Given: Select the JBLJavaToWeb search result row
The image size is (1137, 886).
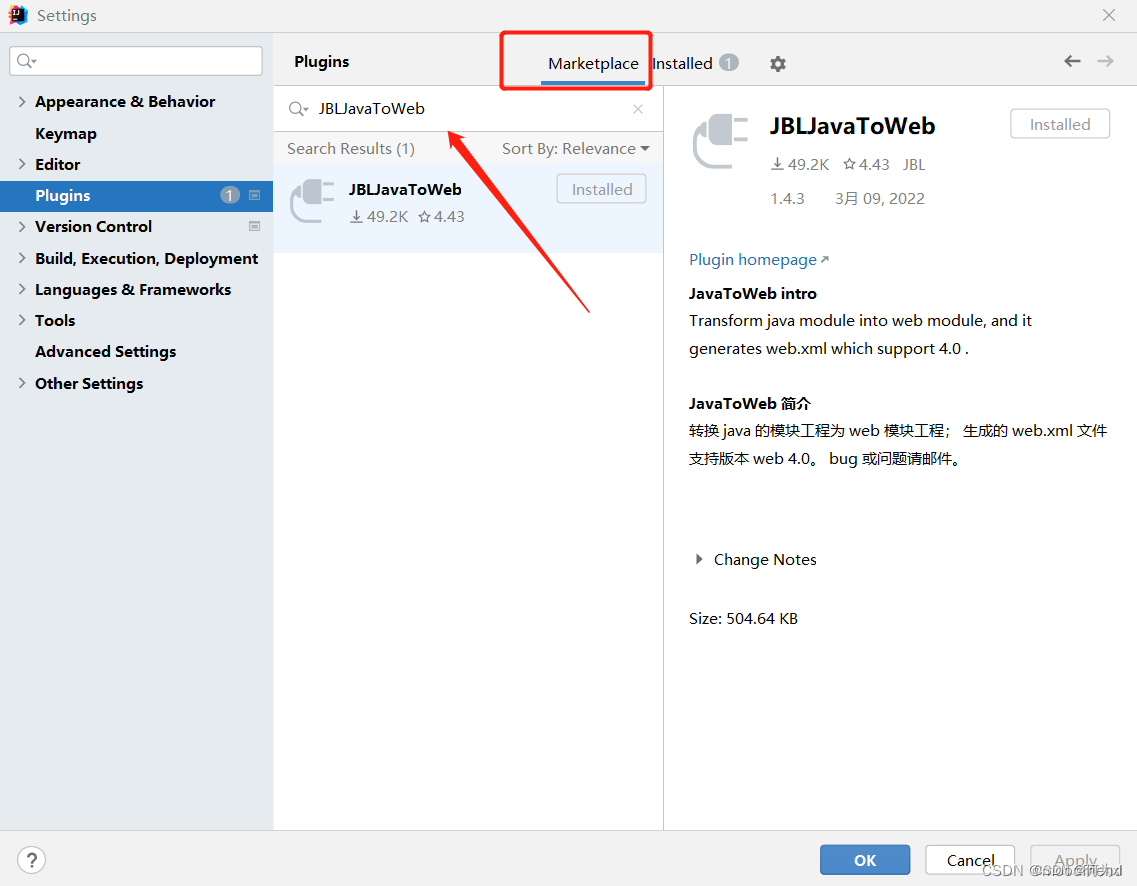Looking at the screenshot, I should pos(468,208).
